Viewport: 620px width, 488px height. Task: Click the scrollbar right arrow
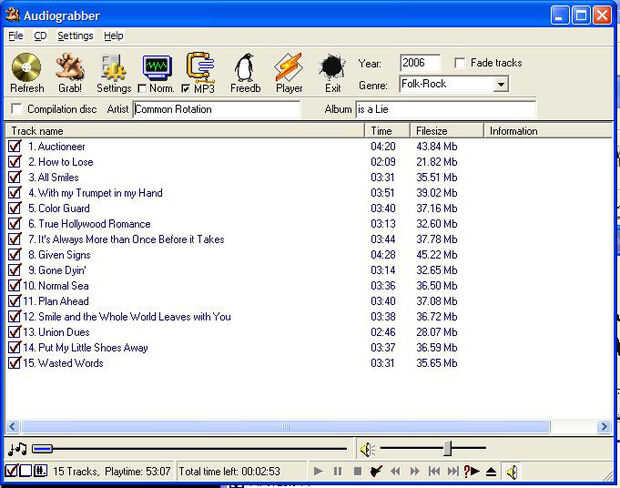[x=604, y=427]
